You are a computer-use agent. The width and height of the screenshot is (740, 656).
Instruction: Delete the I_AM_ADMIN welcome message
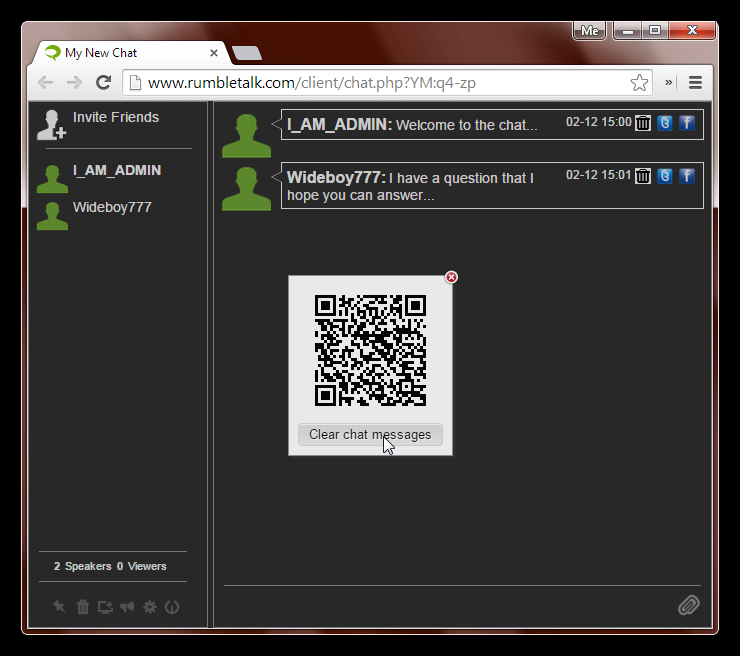[643, 123]
